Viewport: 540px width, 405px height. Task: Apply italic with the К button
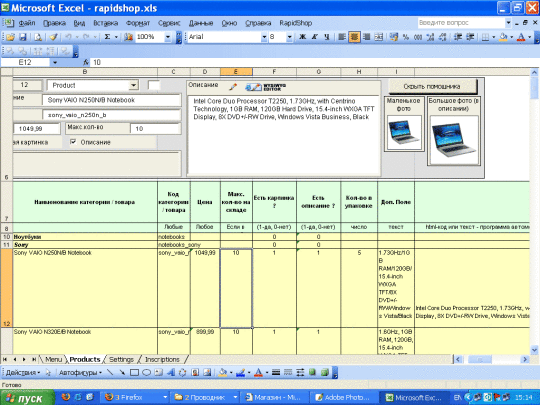(x=314, y=37)
